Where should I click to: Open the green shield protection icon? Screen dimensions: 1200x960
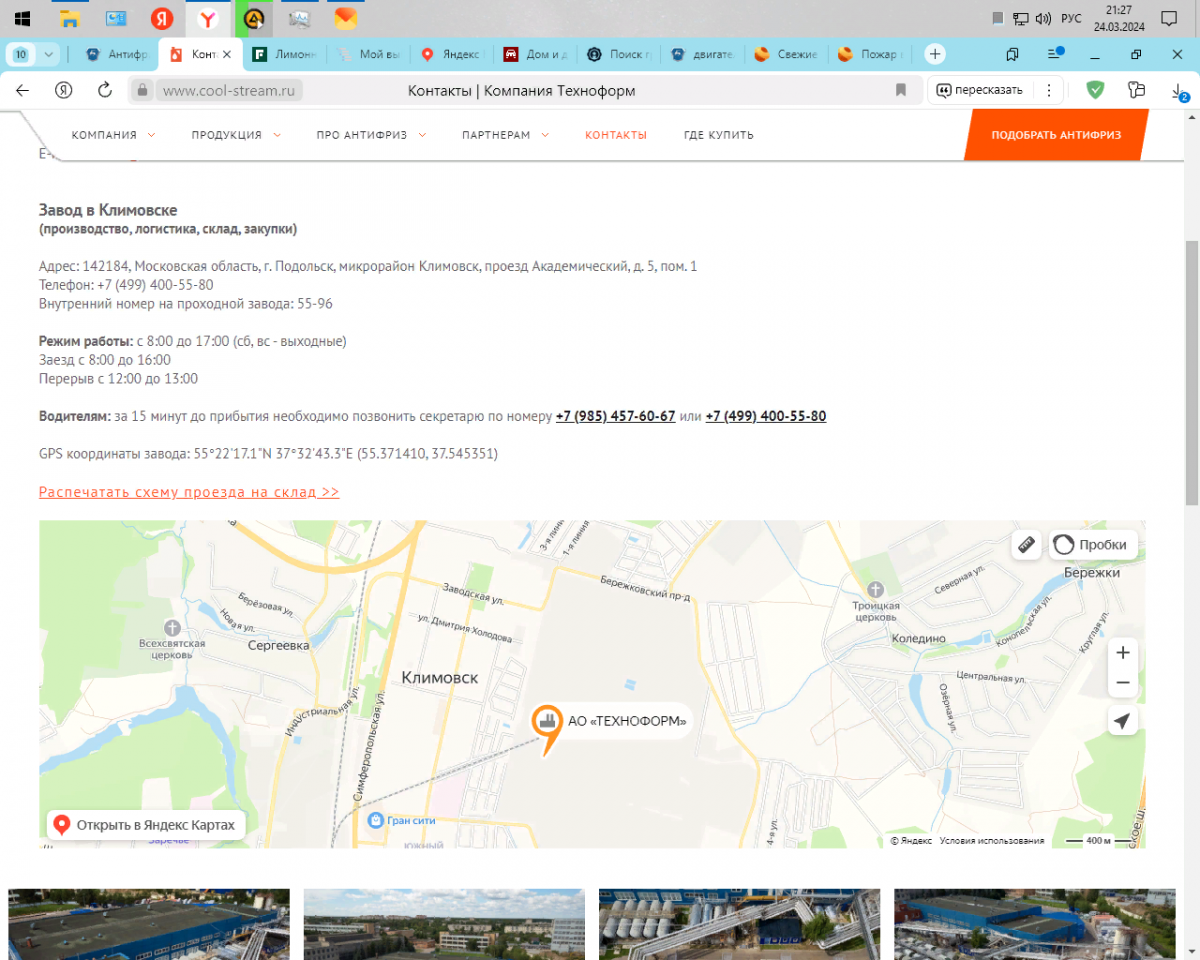point(1095,90)
